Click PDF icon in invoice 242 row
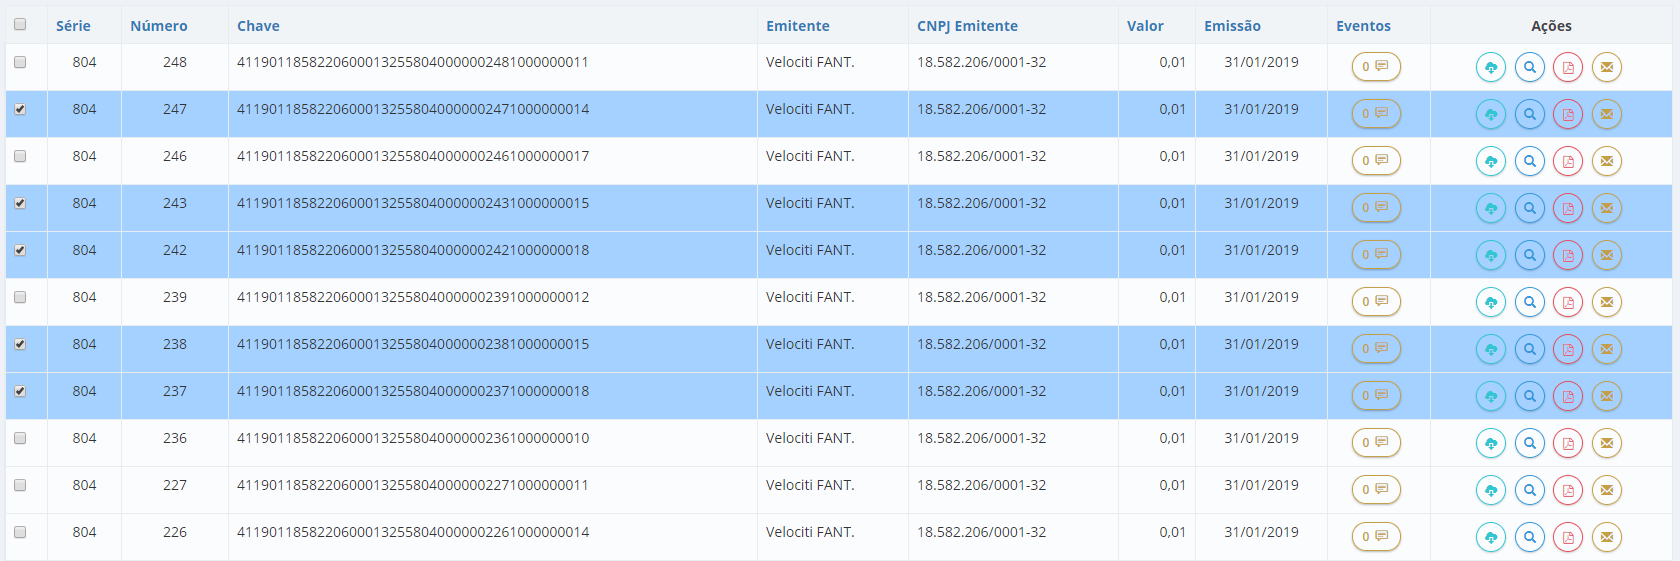 tap(1568, 255)
